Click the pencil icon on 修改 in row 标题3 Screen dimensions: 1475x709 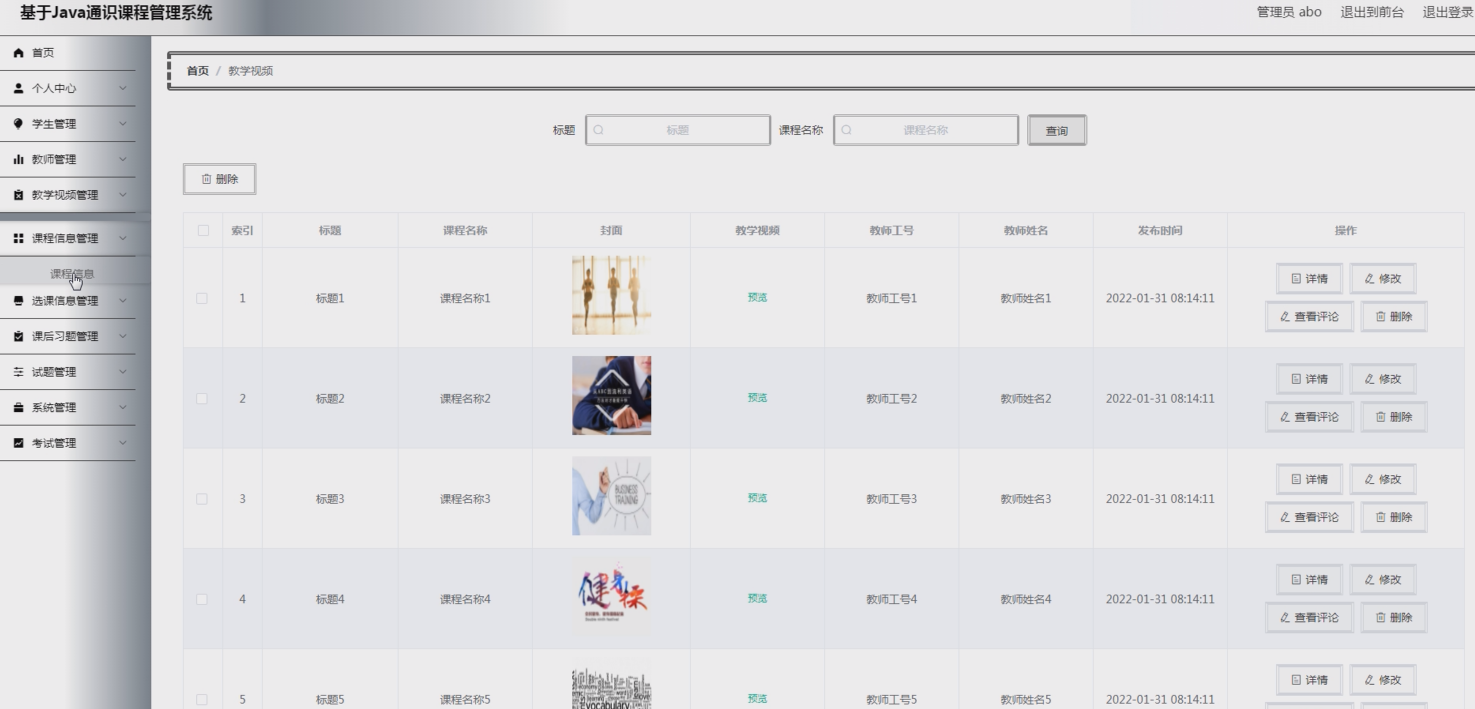[x=1370, y=479]
